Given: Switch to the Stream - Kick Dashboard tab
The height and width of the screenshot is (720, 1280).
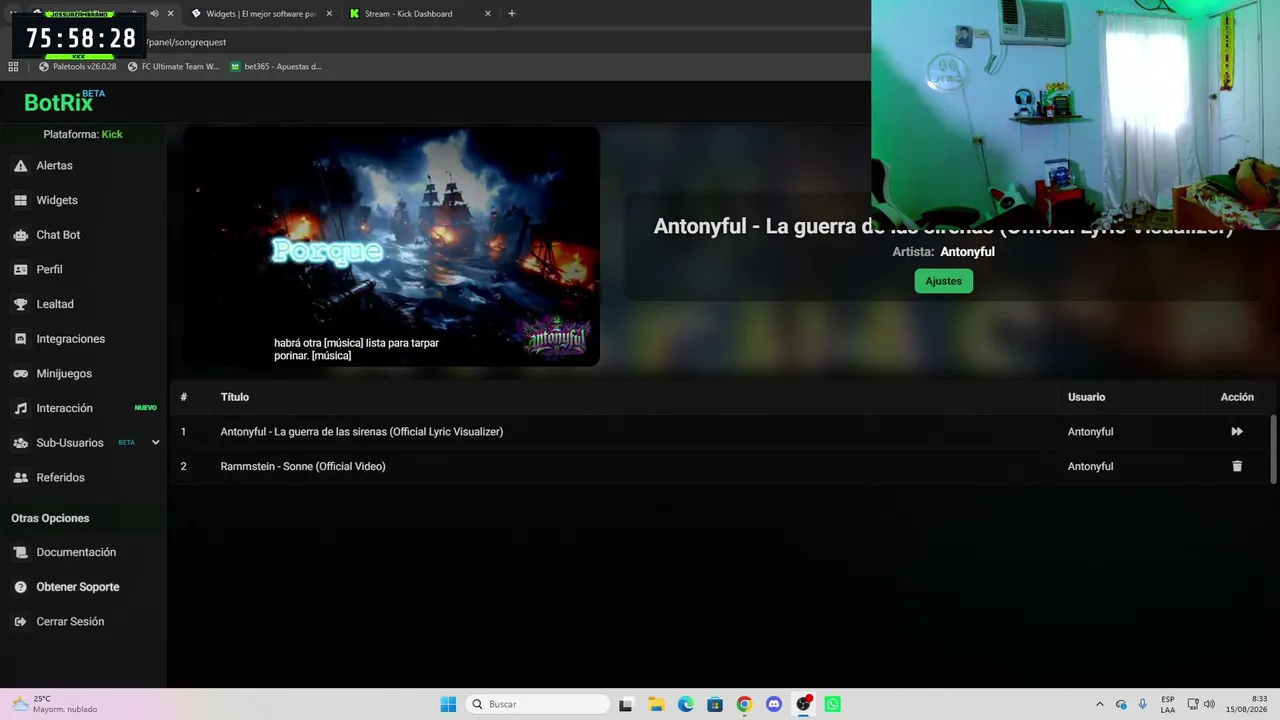Looking at the screenshot, I should (410, 14).
